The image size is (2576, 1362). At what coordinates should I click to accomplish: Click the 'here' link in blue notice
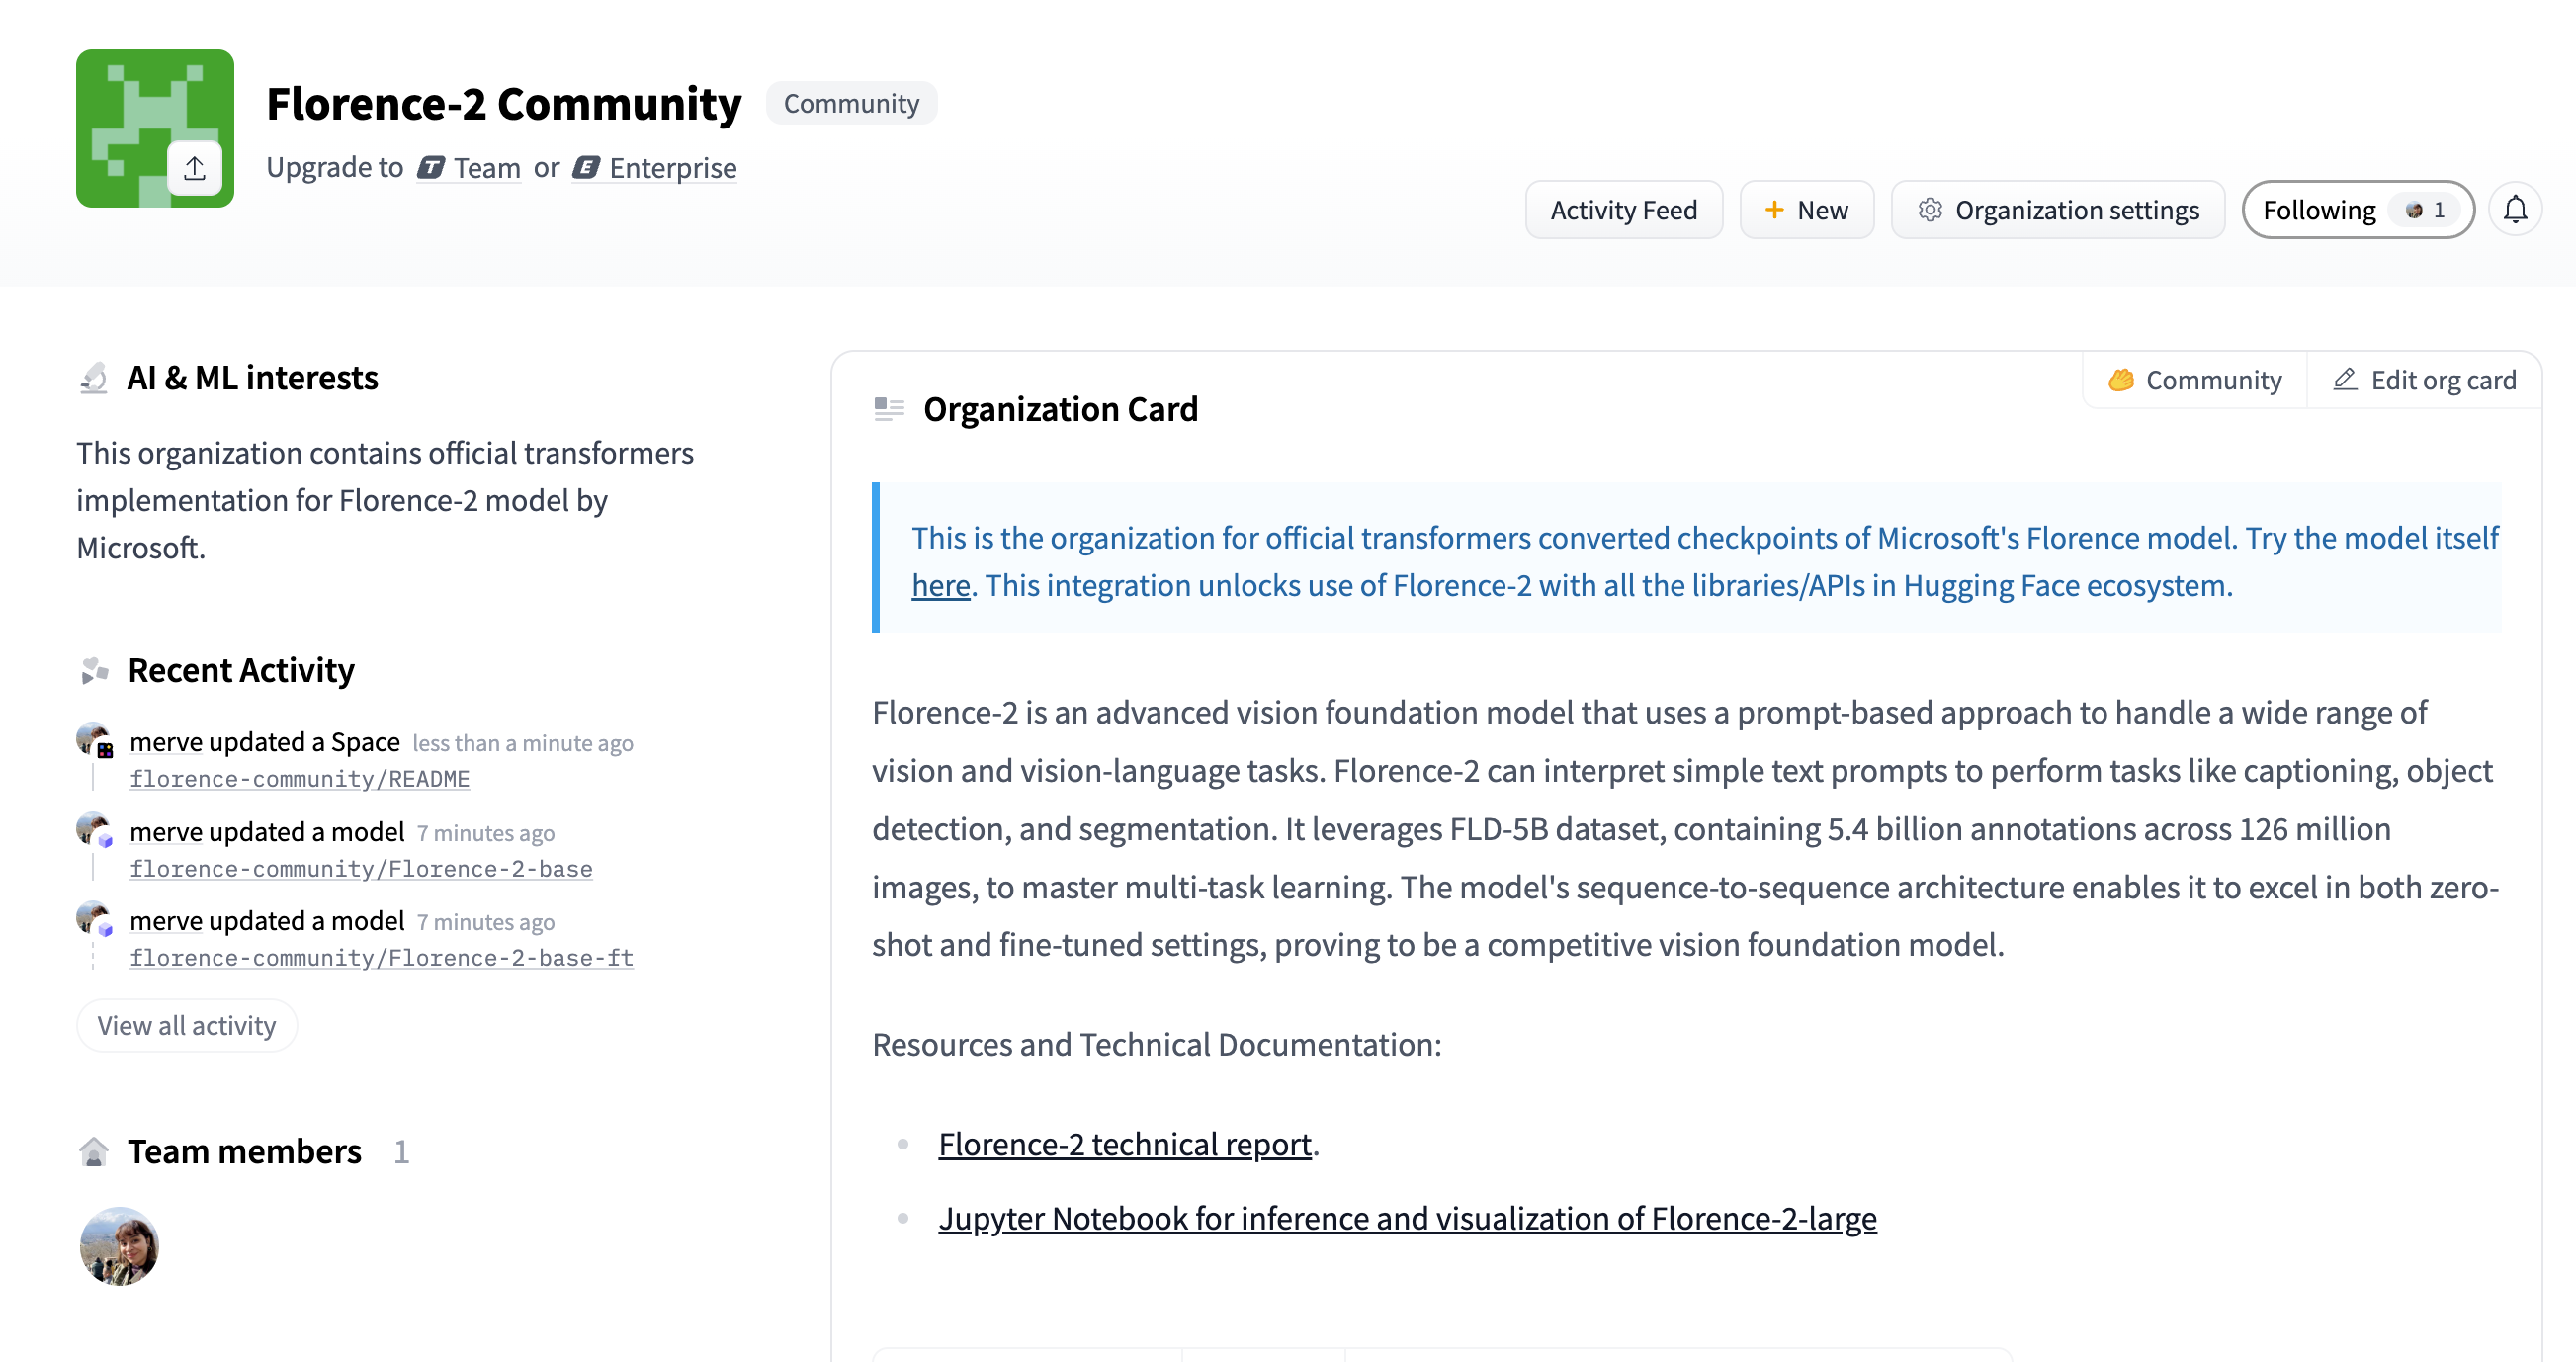940,586
